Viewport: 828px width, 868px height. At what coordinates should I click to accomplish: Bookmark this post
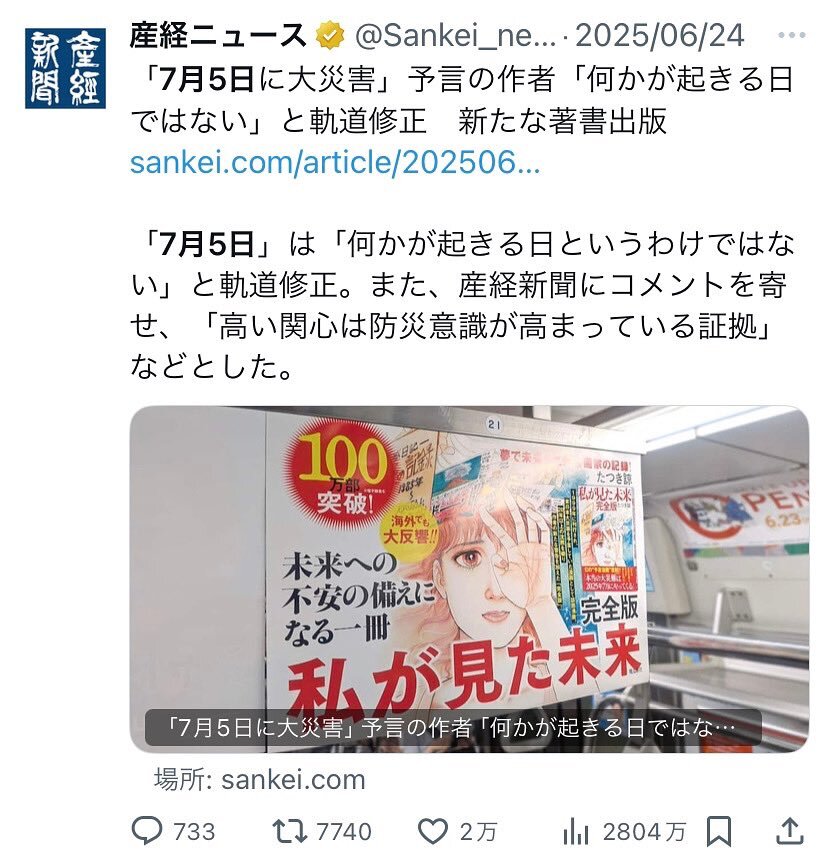pos(718,831)
